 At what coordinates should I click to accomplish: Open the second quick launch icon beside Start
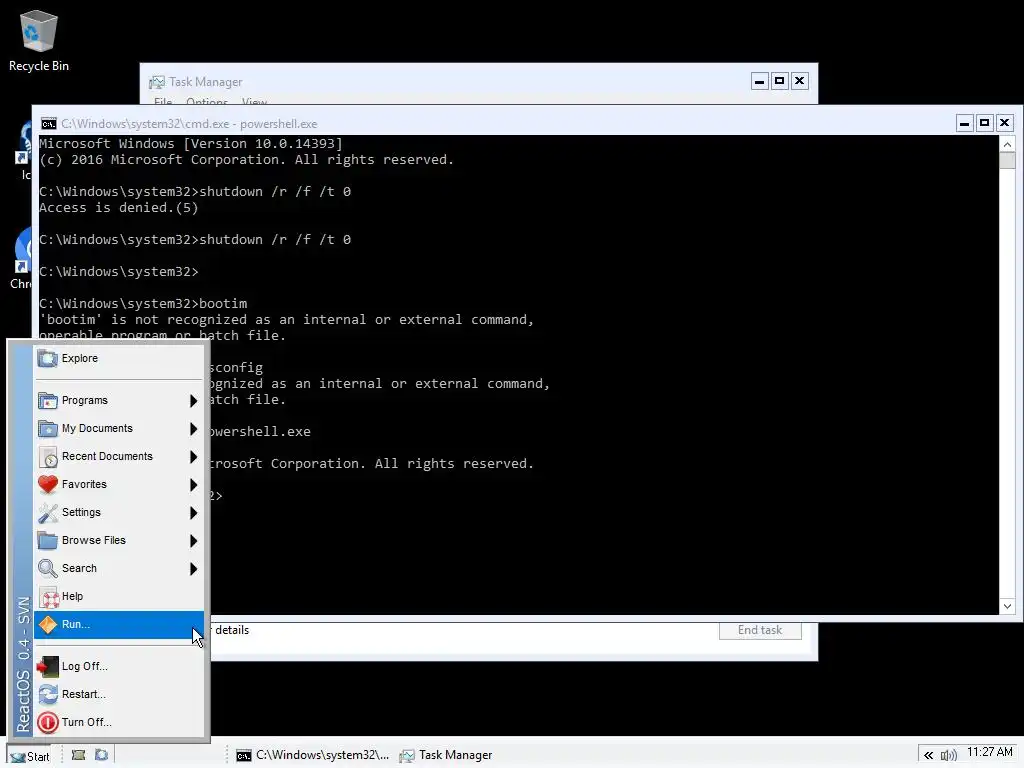(101, 755)
